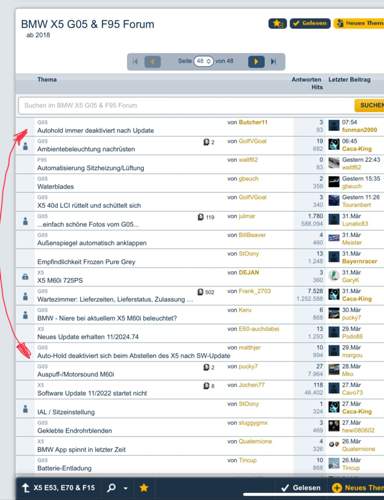This screenshot has width=384, height=500.
Task: Sort by Hits column header
Action: (317, 87)
